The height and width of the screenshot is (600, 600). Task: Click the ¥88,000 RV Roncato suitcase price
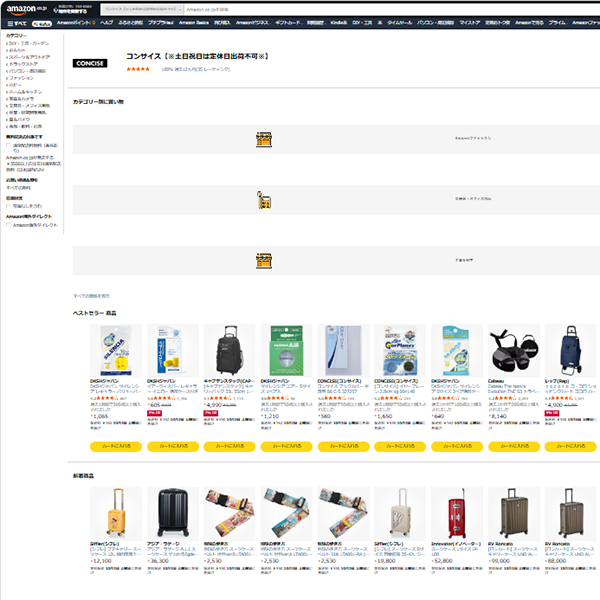point(556,561)
